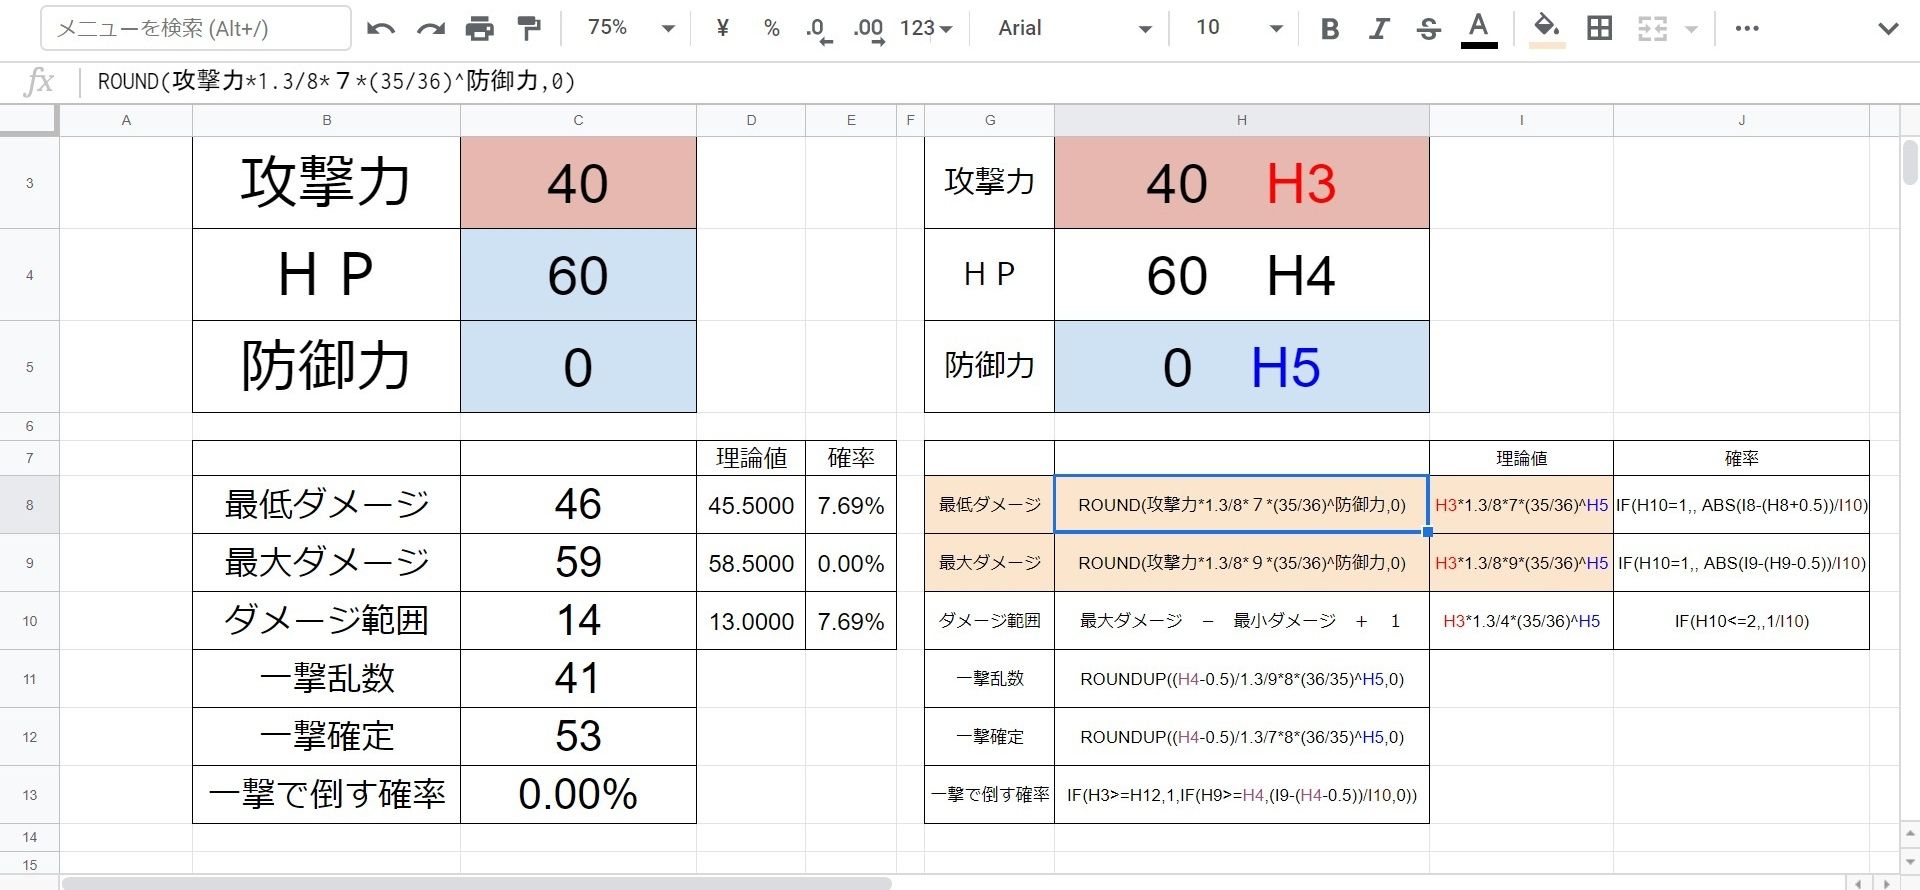
Task: Select cell H5 with blue H5 label
Action: [x=1241, y=367]
